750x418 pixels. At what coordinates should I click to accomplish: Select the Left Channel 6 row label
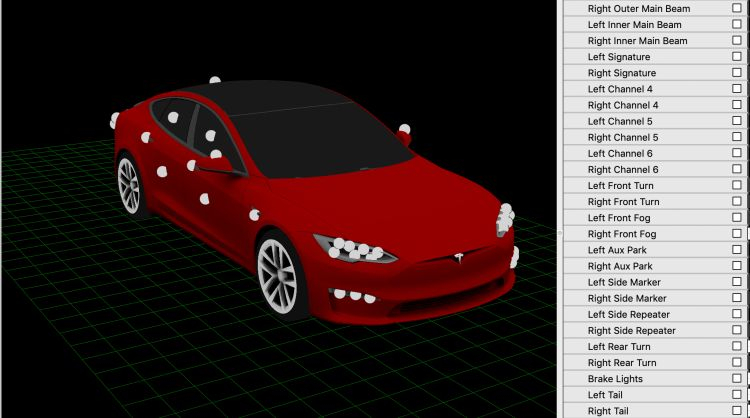pos(620,153)
